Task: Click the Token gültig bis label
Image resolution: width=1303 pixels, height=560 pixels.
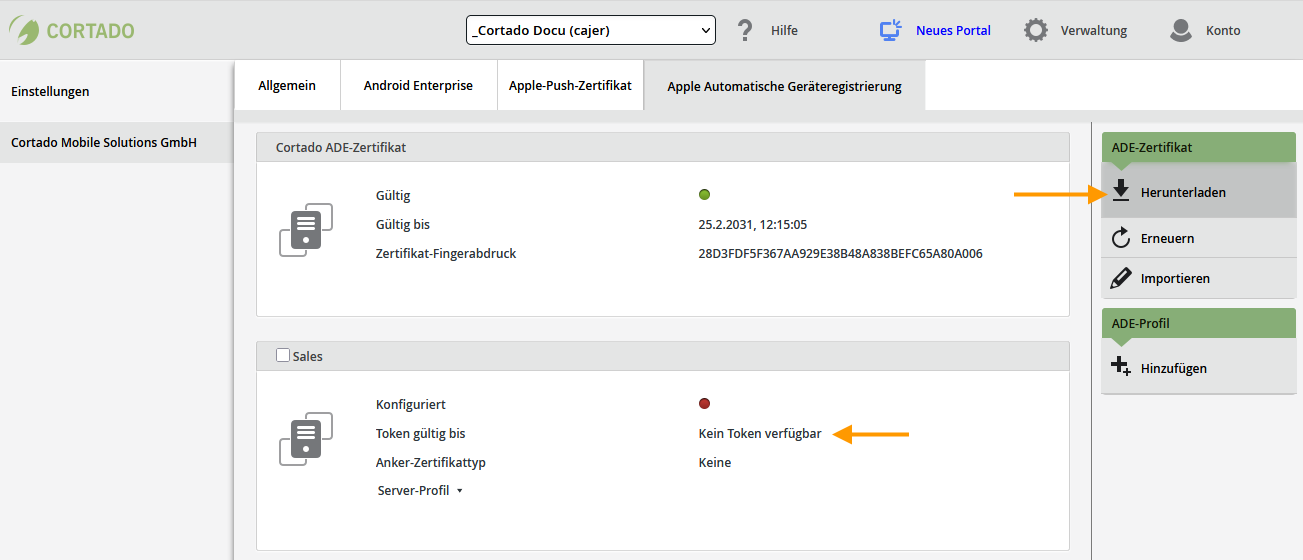Action: (421, 434)
